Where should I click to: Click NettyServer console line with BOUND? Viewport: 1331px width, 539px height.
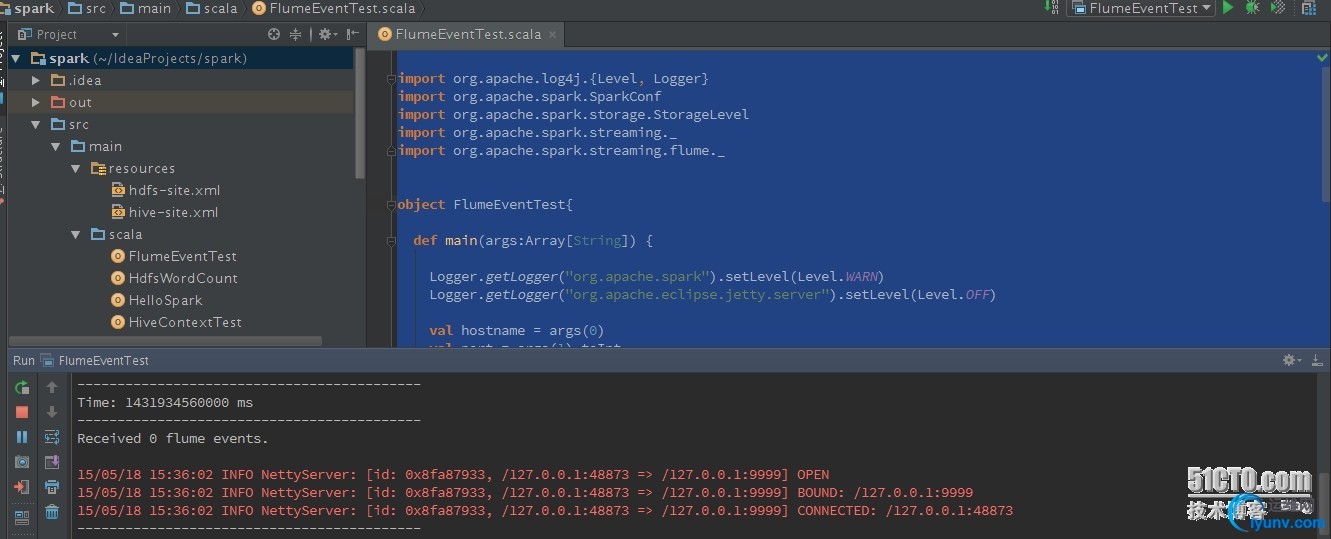(525, 492)
